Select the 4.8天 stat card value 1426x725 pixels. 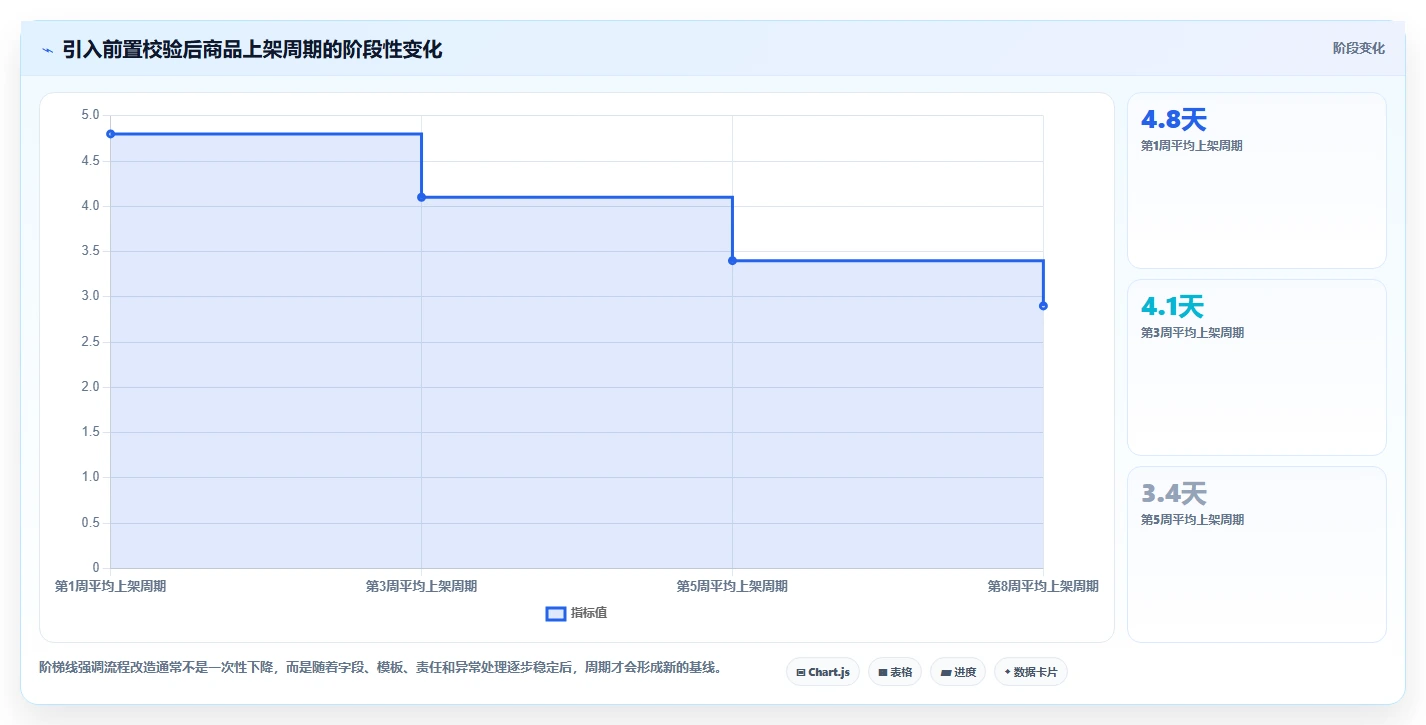click(1174, 120)
